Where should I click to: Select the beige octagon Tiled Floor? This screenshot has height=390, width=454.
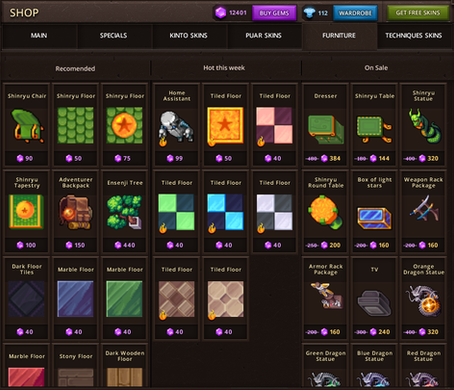[x=225, y=300]
